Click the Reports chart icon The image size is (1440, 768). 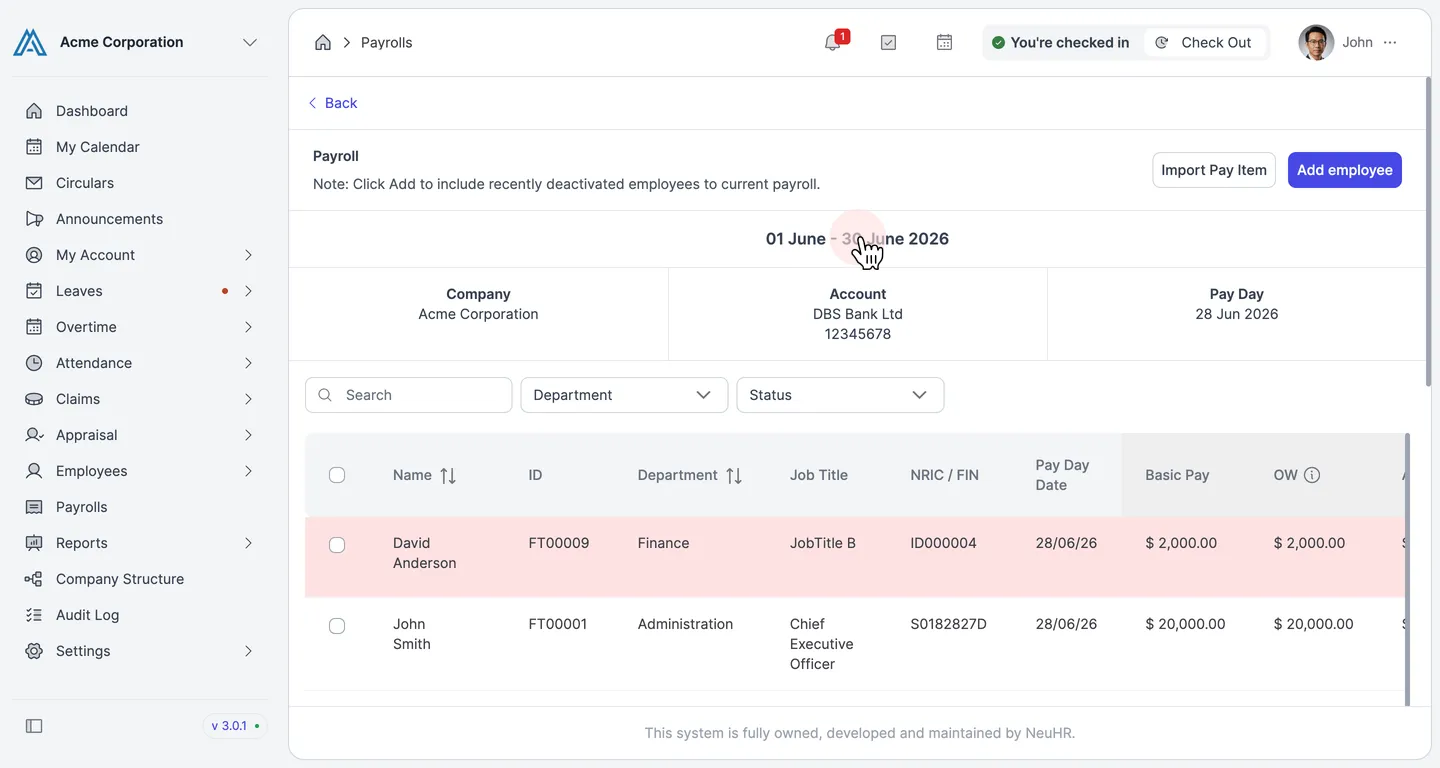(34, 543)
